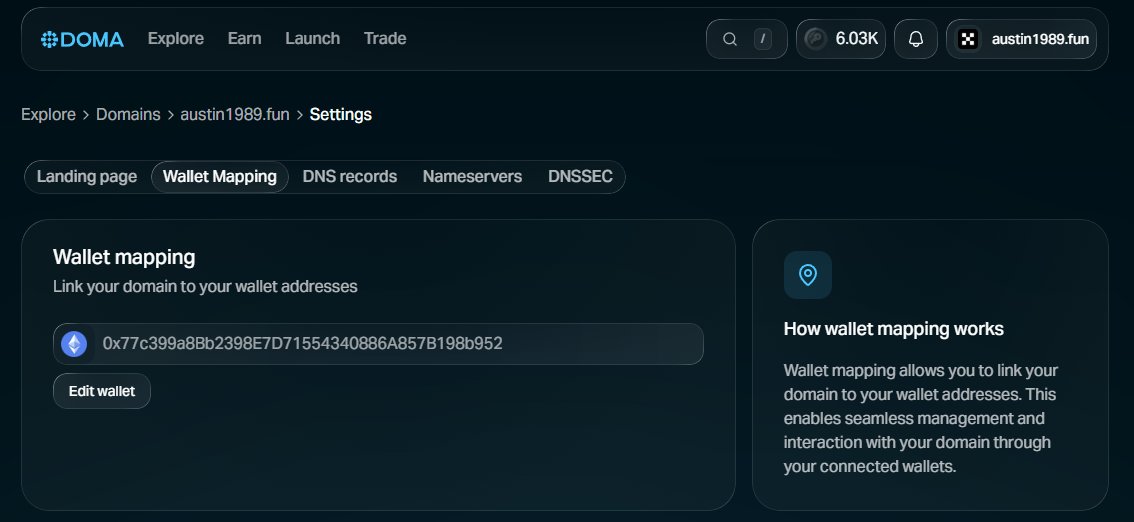Open the Explore menu
The image size is (1134, 522).
click(176, 39)
